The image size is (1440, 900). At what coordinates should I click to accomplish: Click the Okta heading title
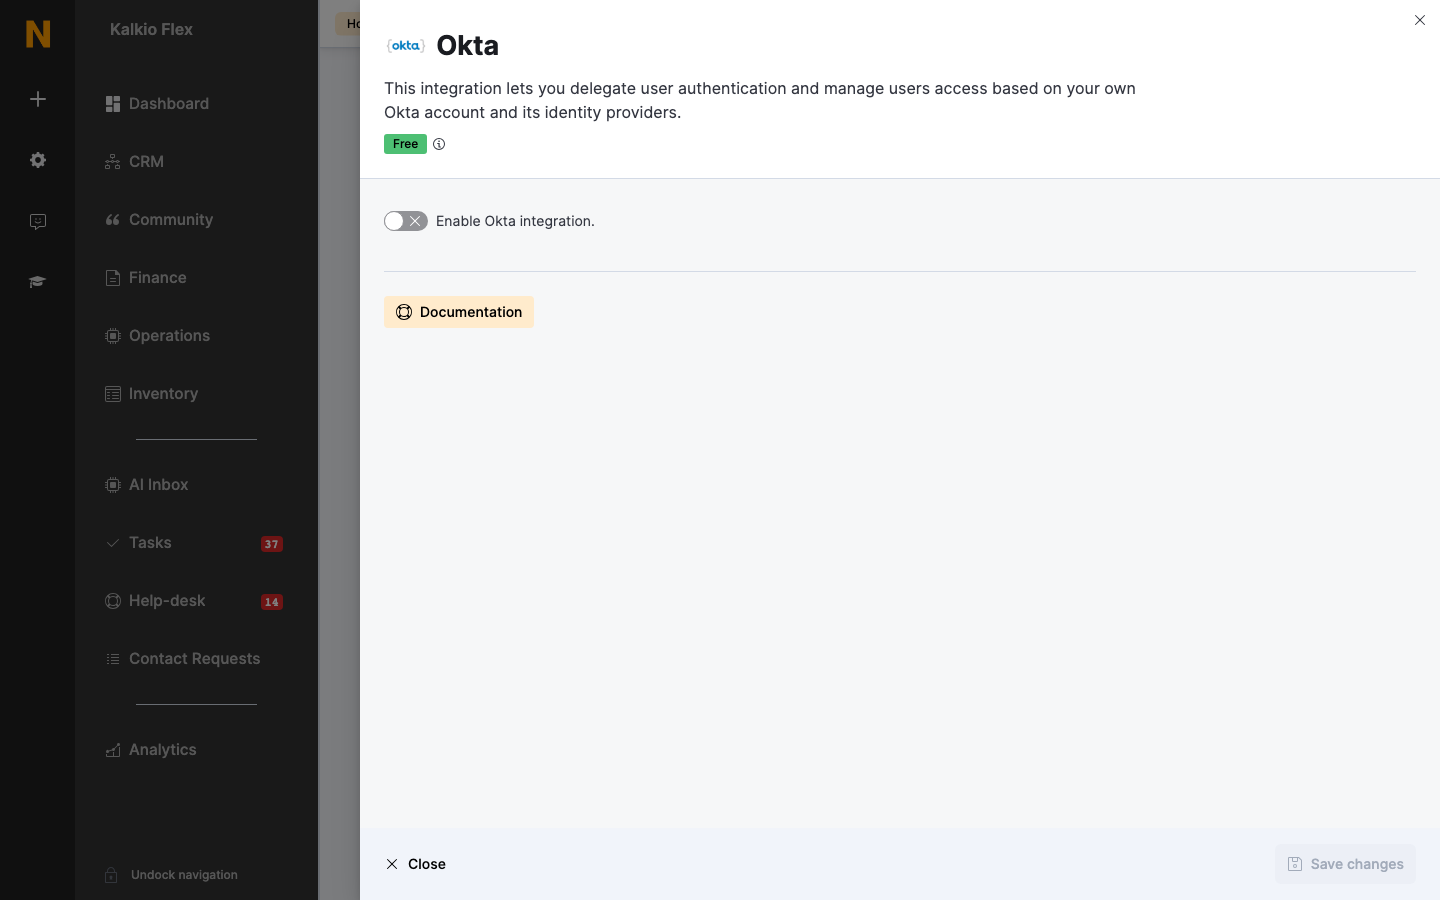(468, 45)
